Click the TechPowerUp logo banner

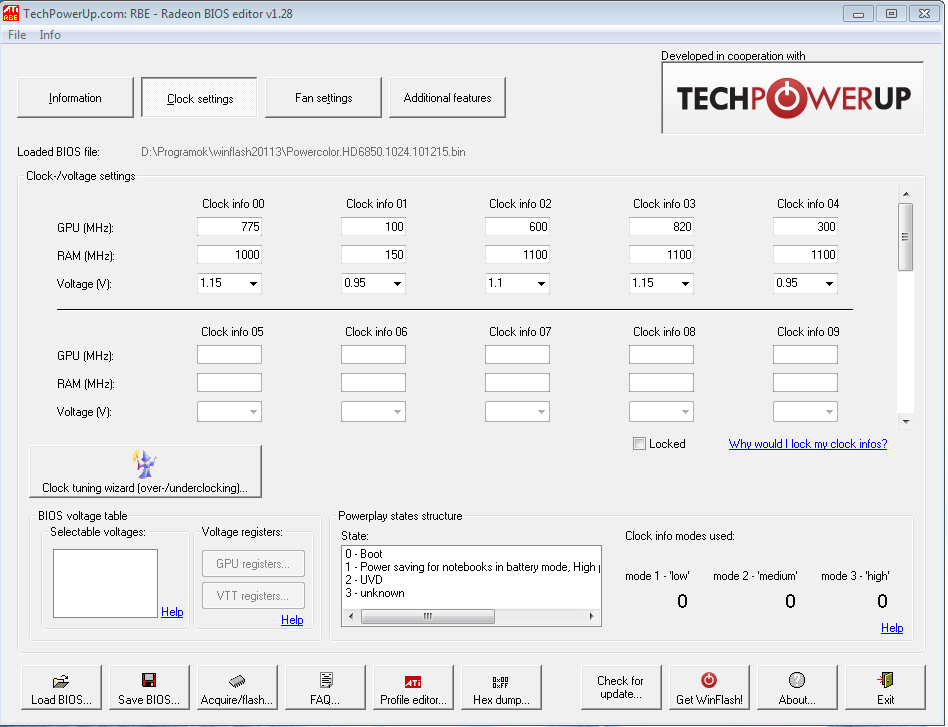(793, 97)
